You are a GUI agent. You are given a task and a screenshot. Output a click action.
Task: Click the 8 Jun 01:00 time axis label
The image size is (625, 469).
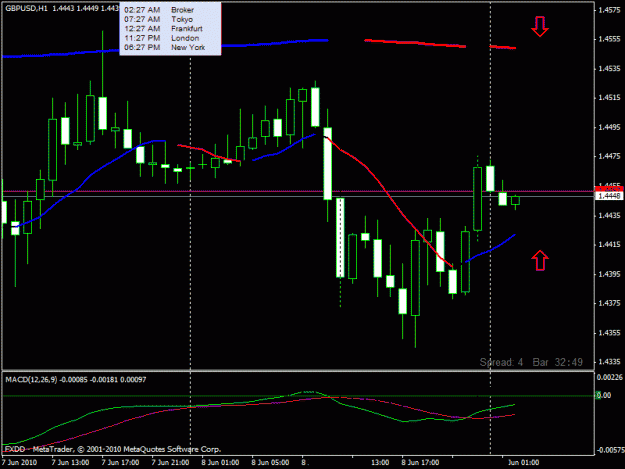220,463
